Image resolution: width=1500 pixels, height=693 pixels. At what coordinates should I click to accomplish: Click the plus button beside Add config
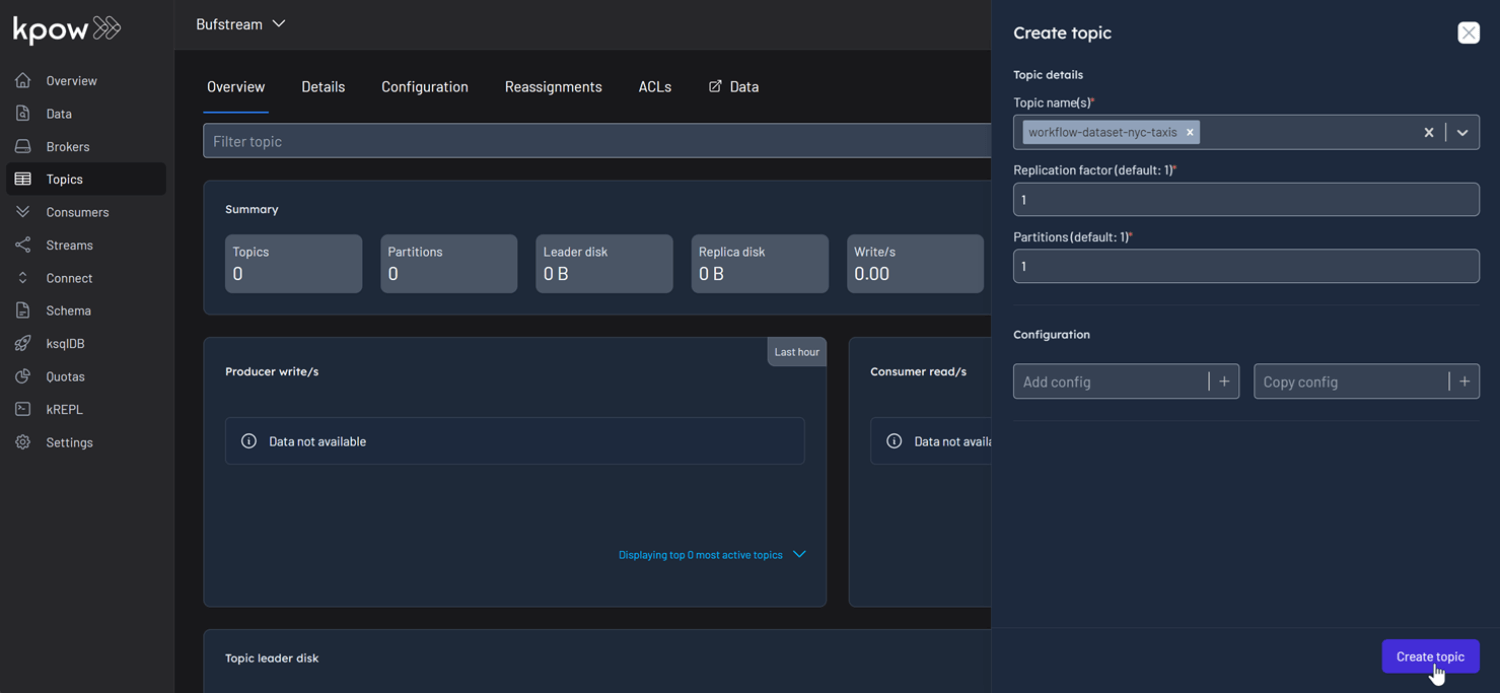pos(1224,382)
